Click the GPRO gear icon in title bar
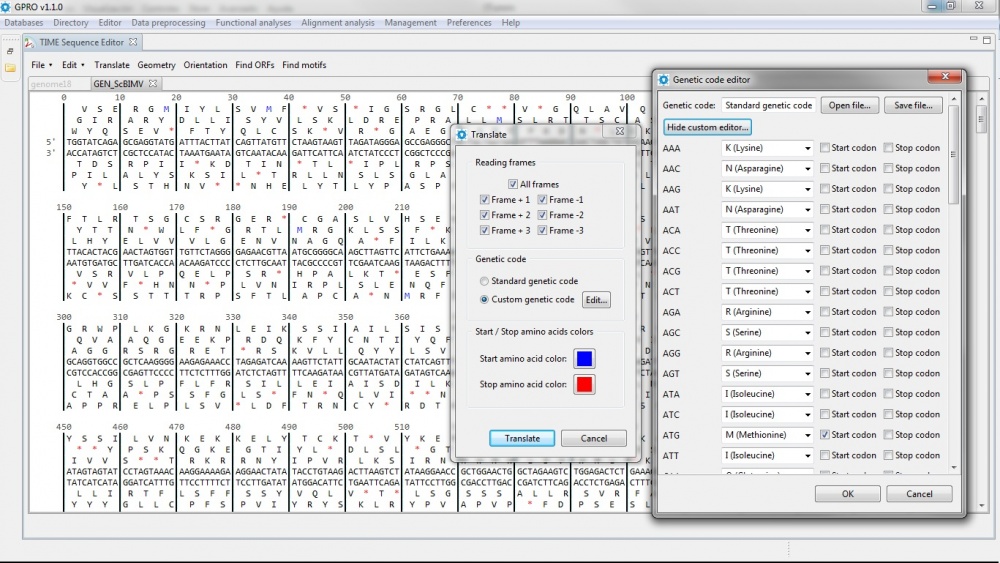 pyautogui.click(x=7, y=6)
